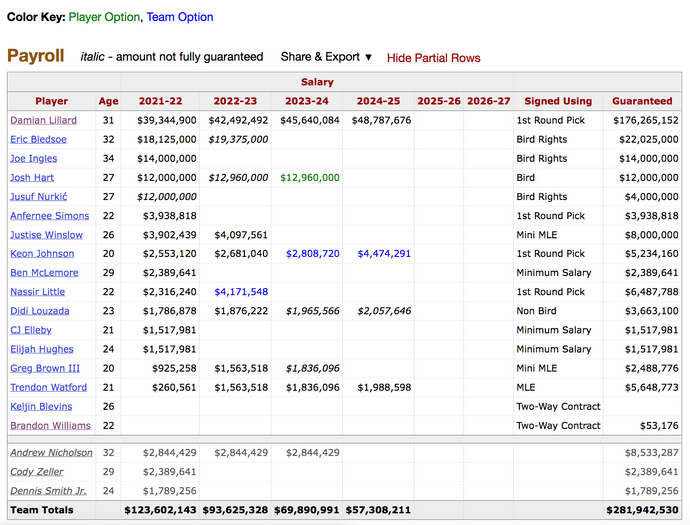Click the Team Totals row label
Viewport: 690px width, 525px height.
[x=42, y=510]
